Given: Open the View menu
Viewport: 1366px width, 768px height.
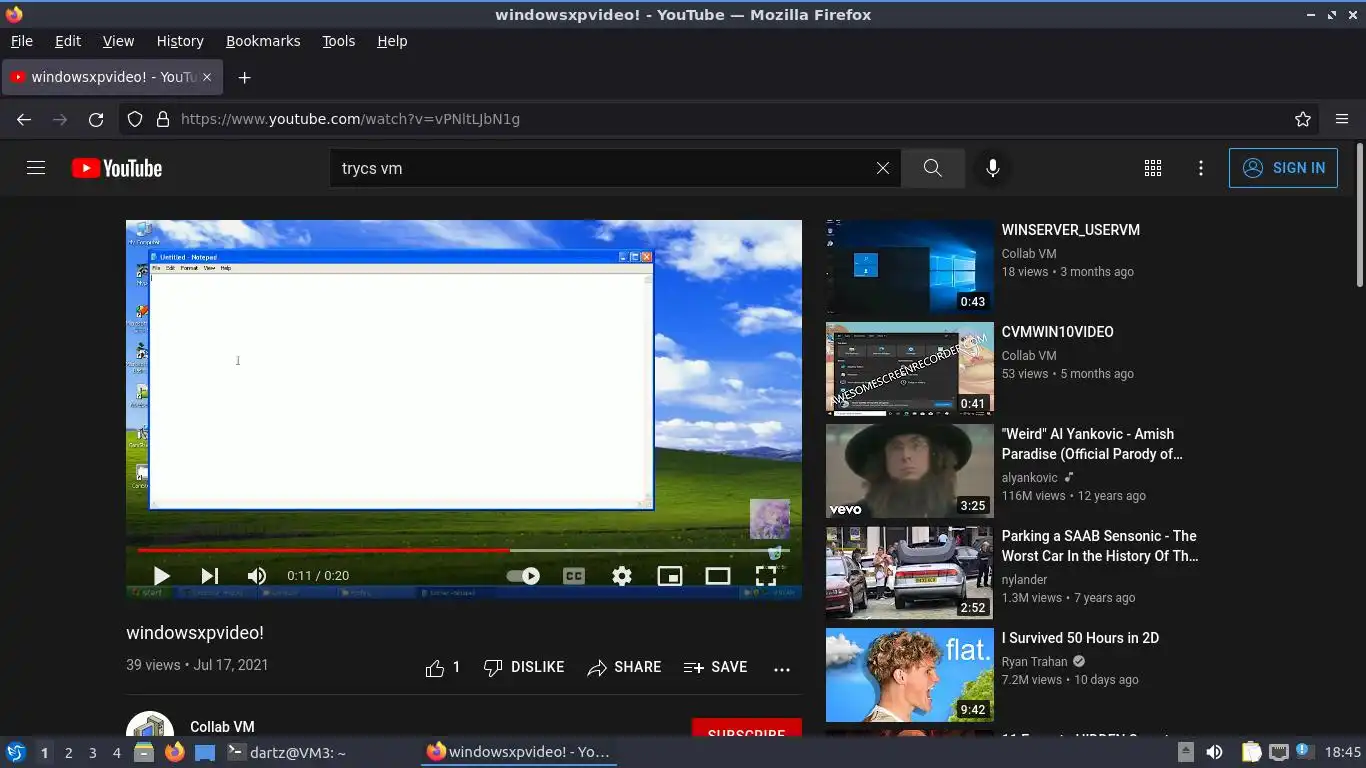Looking at the screenshot, I should click(118, 41).
